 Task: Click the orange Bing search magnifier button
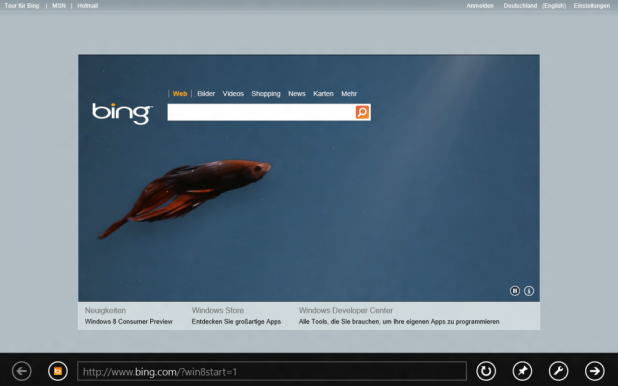click(x=362, y=112)
